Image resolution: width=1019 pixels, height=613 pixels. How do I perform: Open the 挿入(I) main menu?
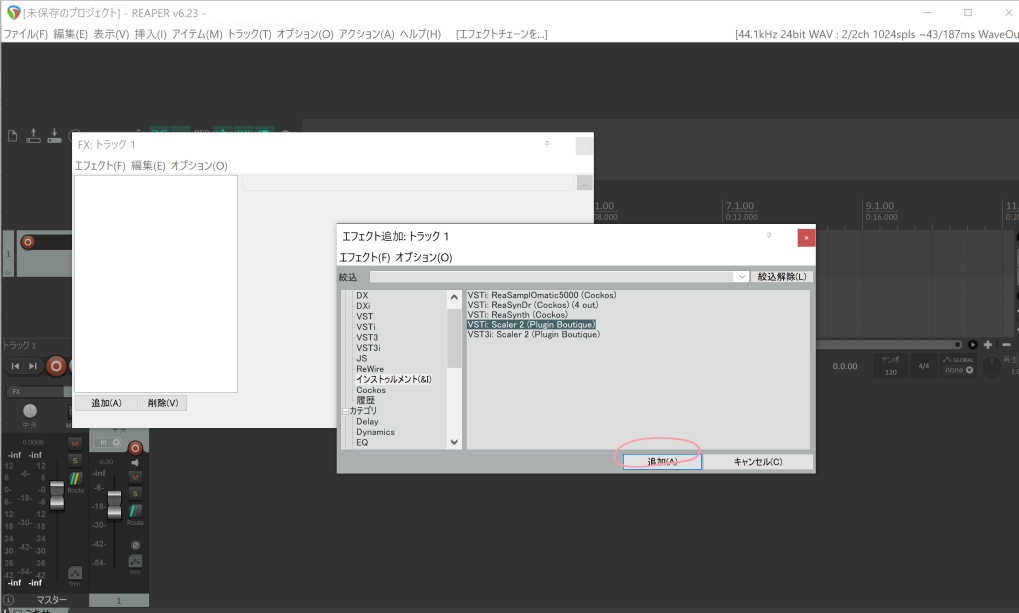(x=151, y=34)
